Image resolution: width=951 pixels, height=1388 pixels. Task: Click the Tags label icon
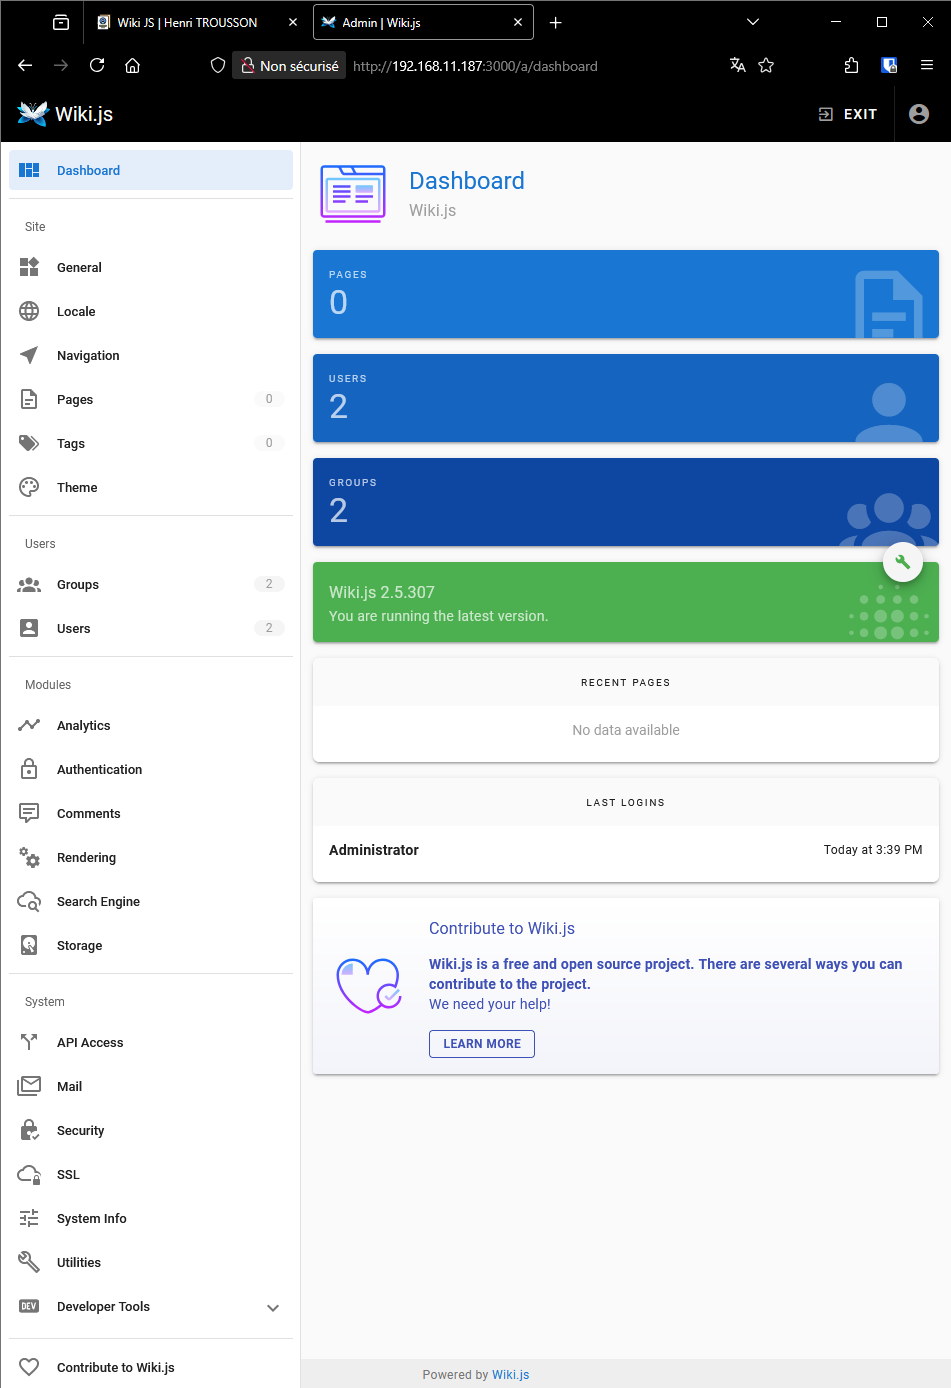click(x=29, y=443)
